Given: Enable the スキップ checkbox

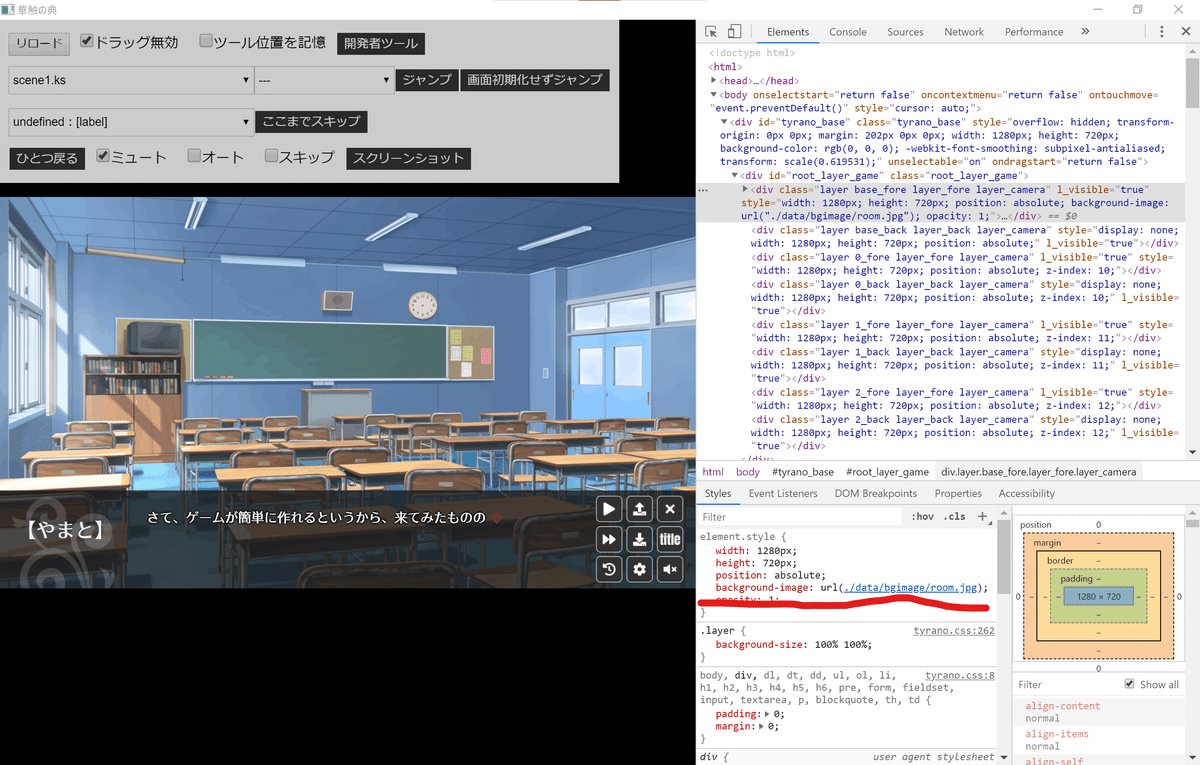Looking at the screenshot, I should click(x=271, y=156).
